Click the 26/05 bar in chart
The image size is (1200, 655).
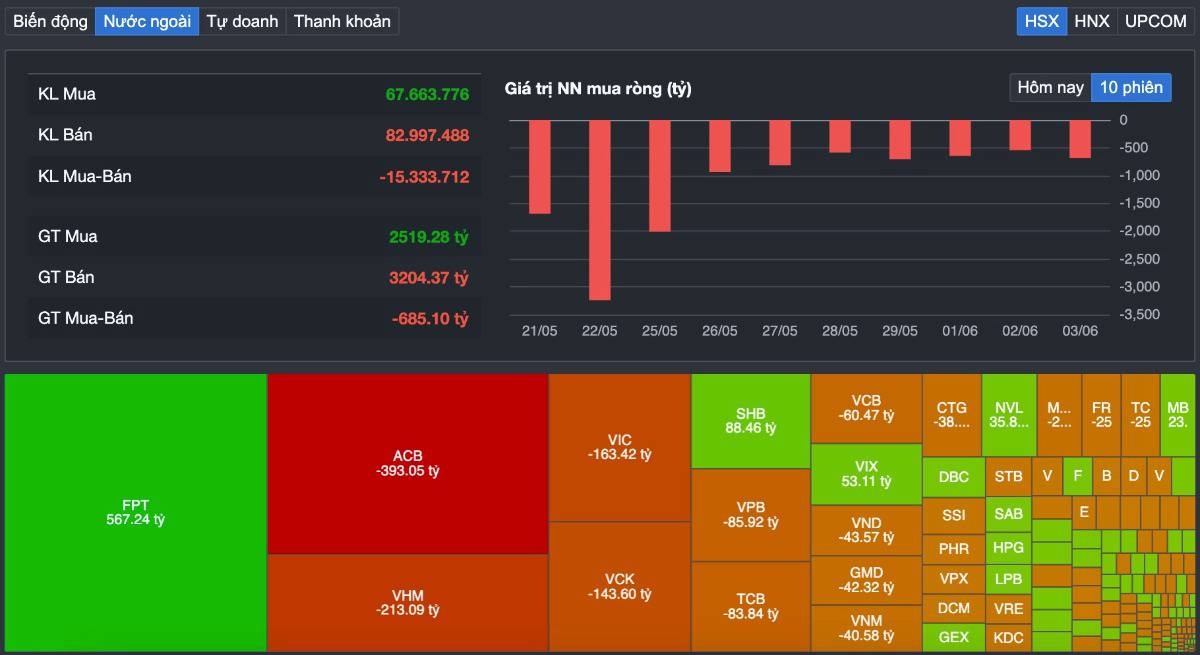click(720, 146)
